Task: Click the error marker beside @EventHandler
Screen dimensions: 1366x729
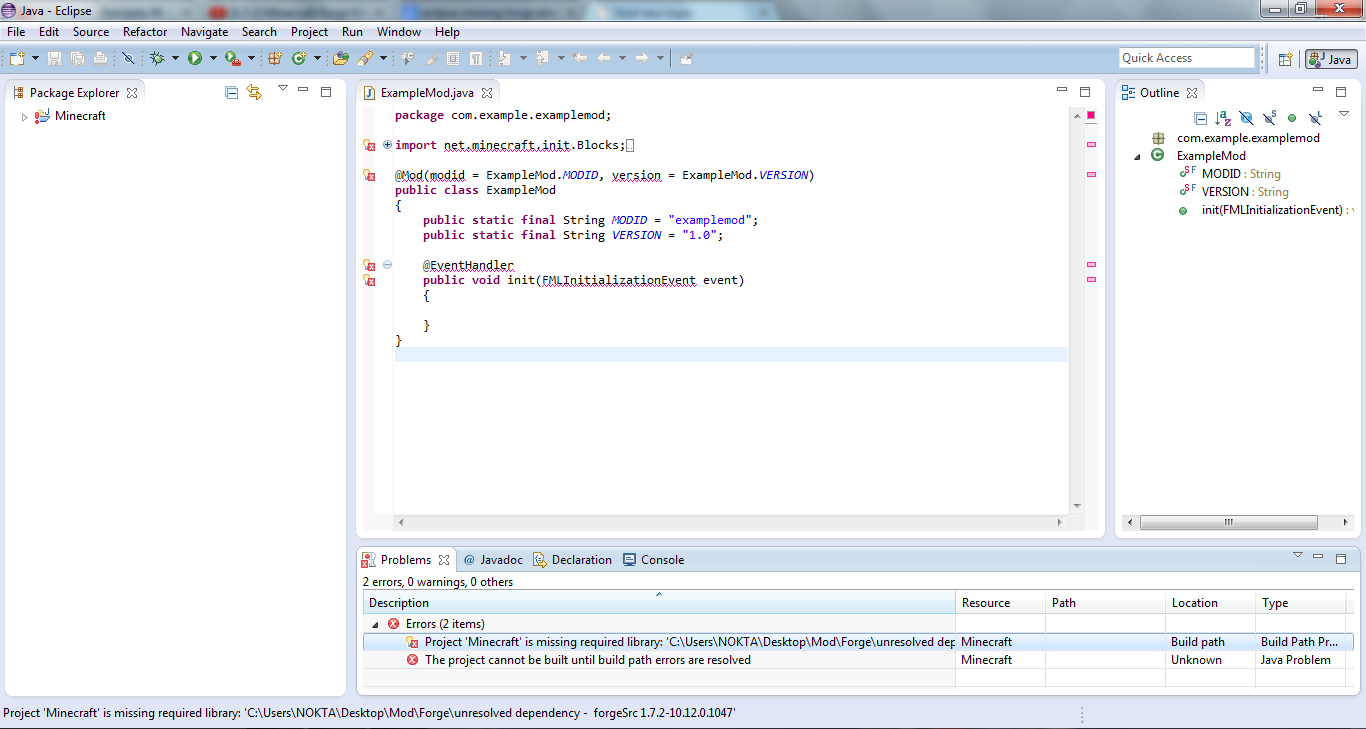Action: point(369,265)
